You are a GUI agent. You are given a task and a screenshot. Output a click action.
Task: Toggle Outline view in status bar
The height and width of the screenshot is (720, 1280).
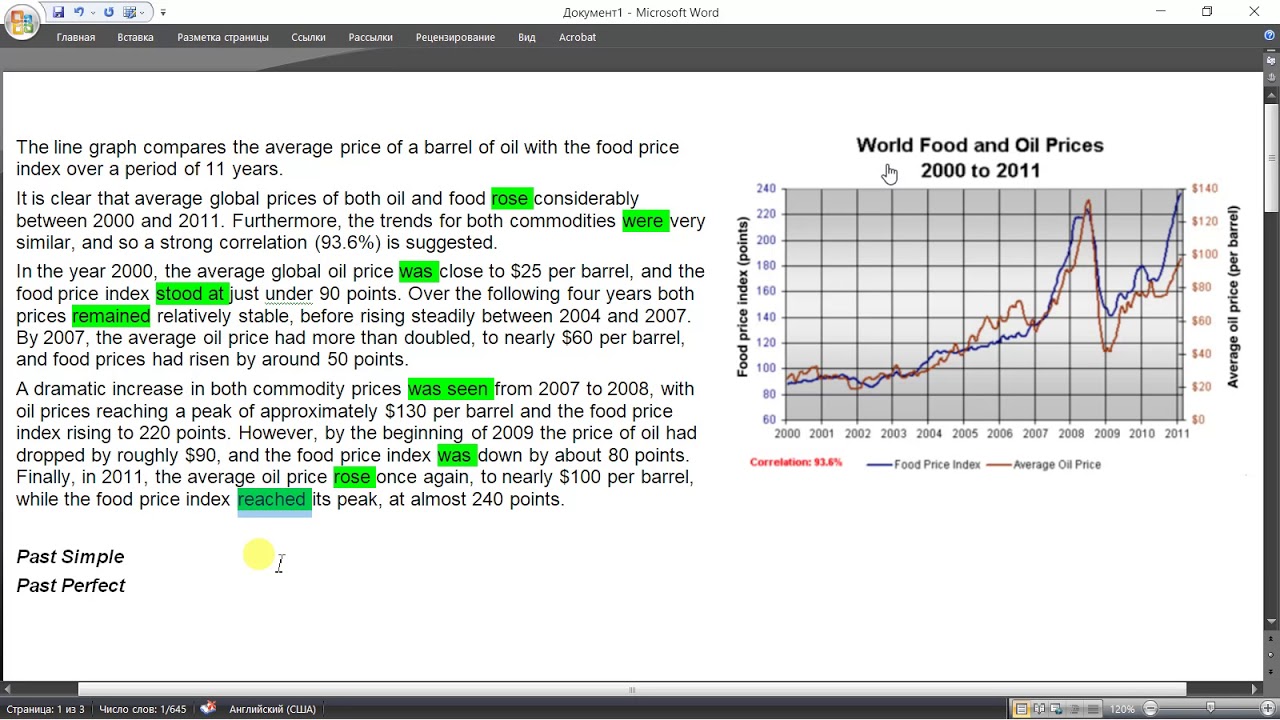point(1073,709)
